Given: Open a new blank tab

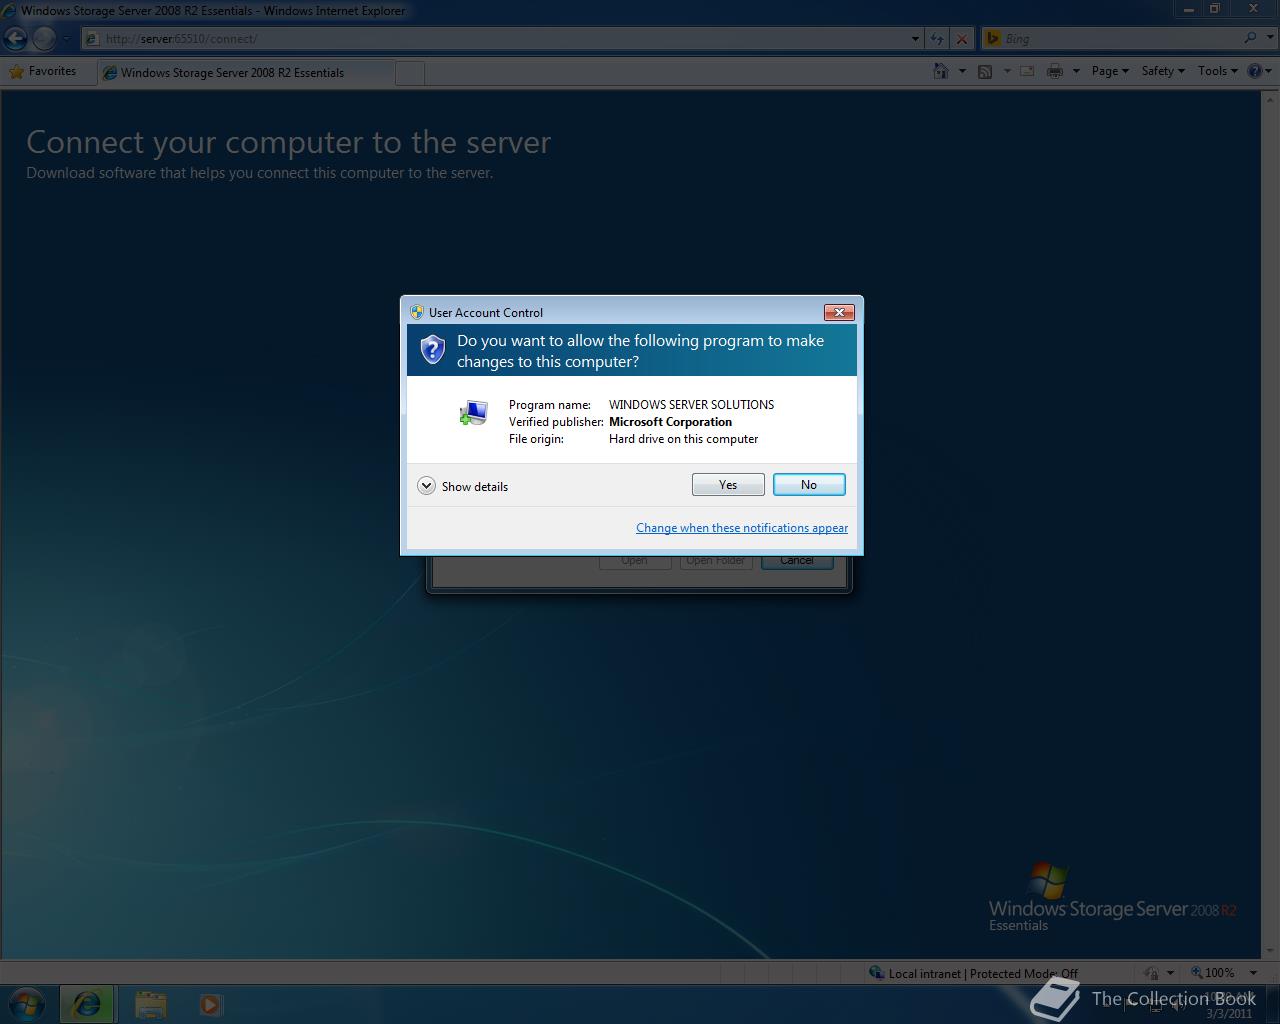Looking at the screenshot, I should tap(410, 73).
